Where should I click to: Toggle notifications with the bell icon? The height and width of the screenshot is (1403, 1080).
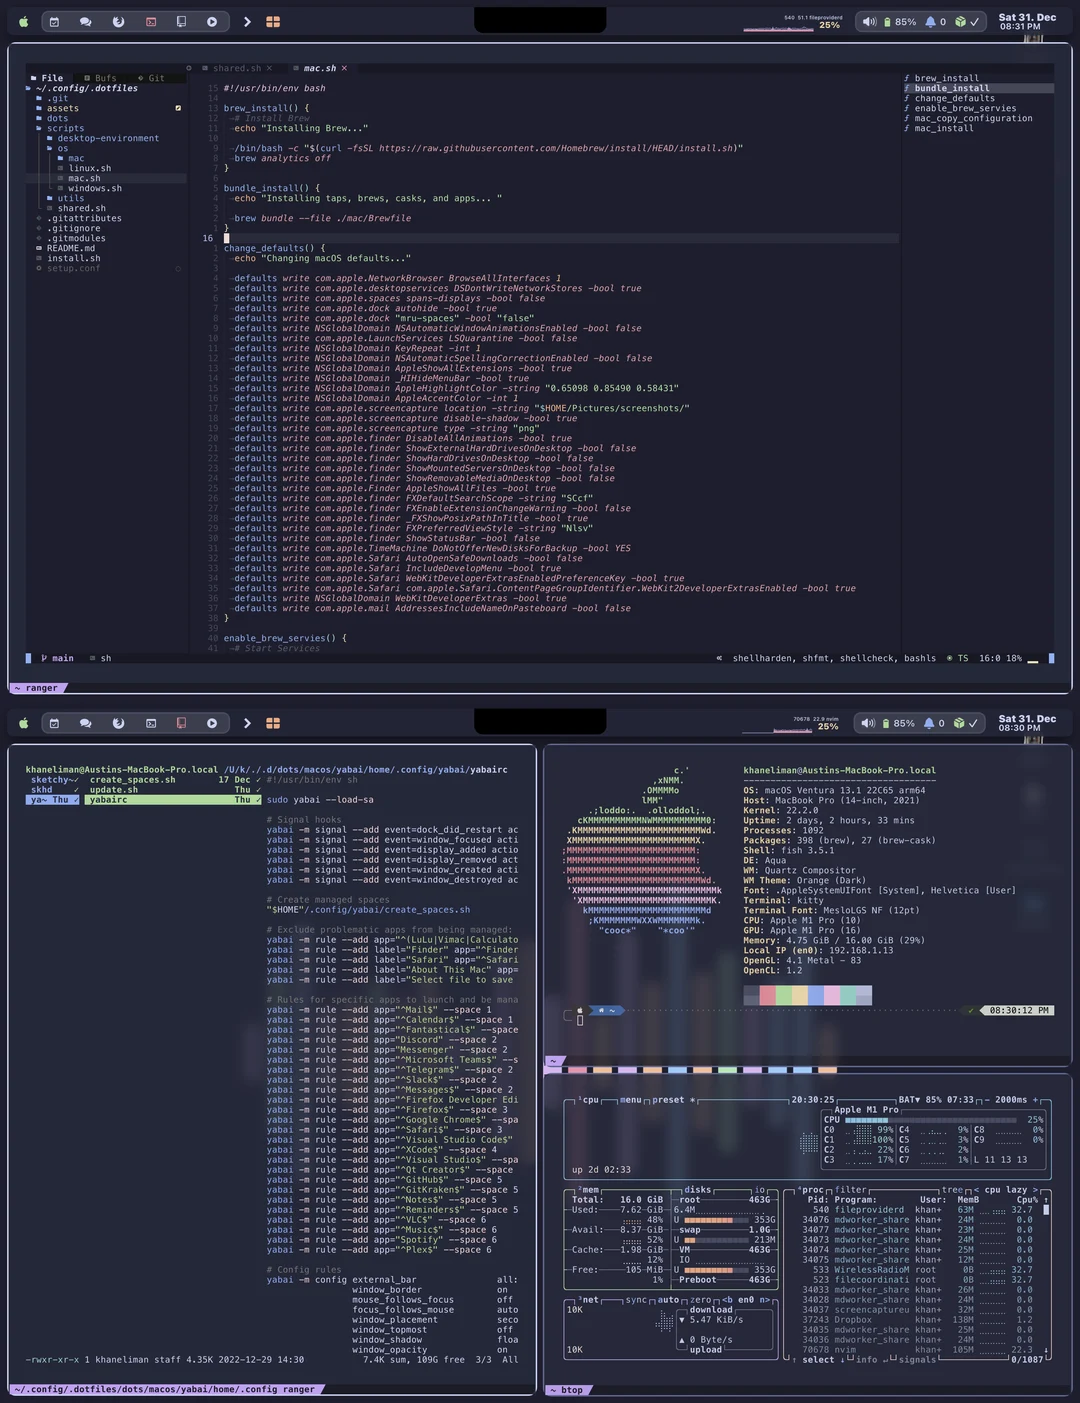(930, 20)
